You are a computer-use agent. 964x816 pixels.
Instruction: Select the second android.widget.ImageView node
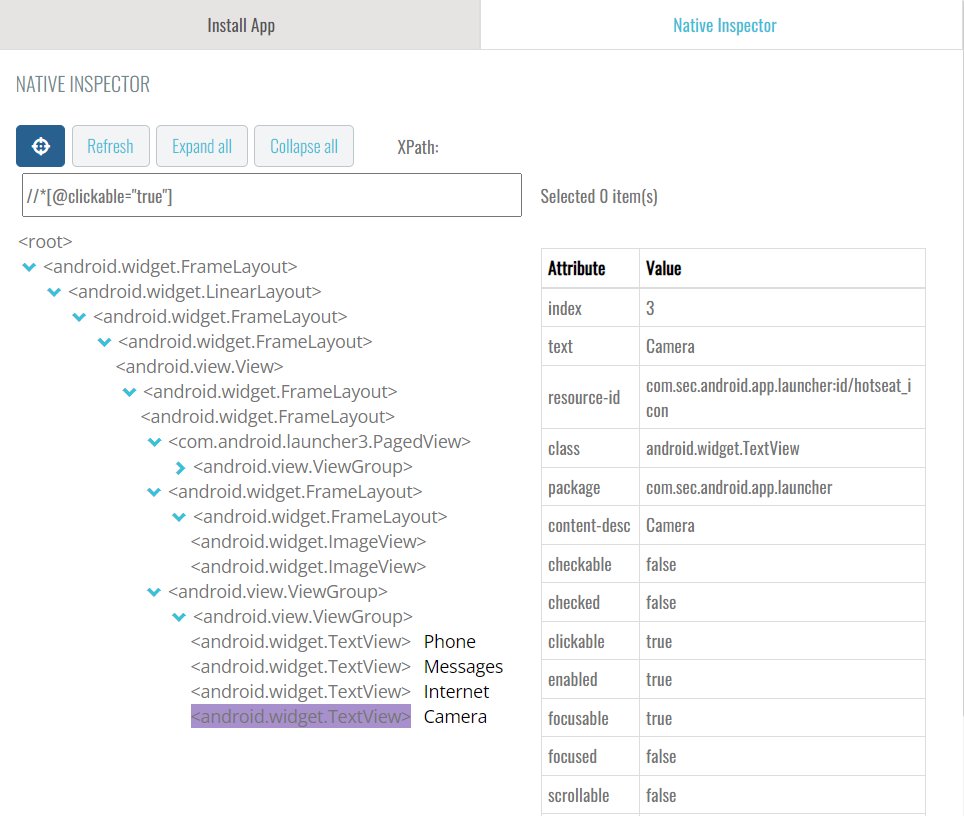pyautogui.click(x=308, y=566)
